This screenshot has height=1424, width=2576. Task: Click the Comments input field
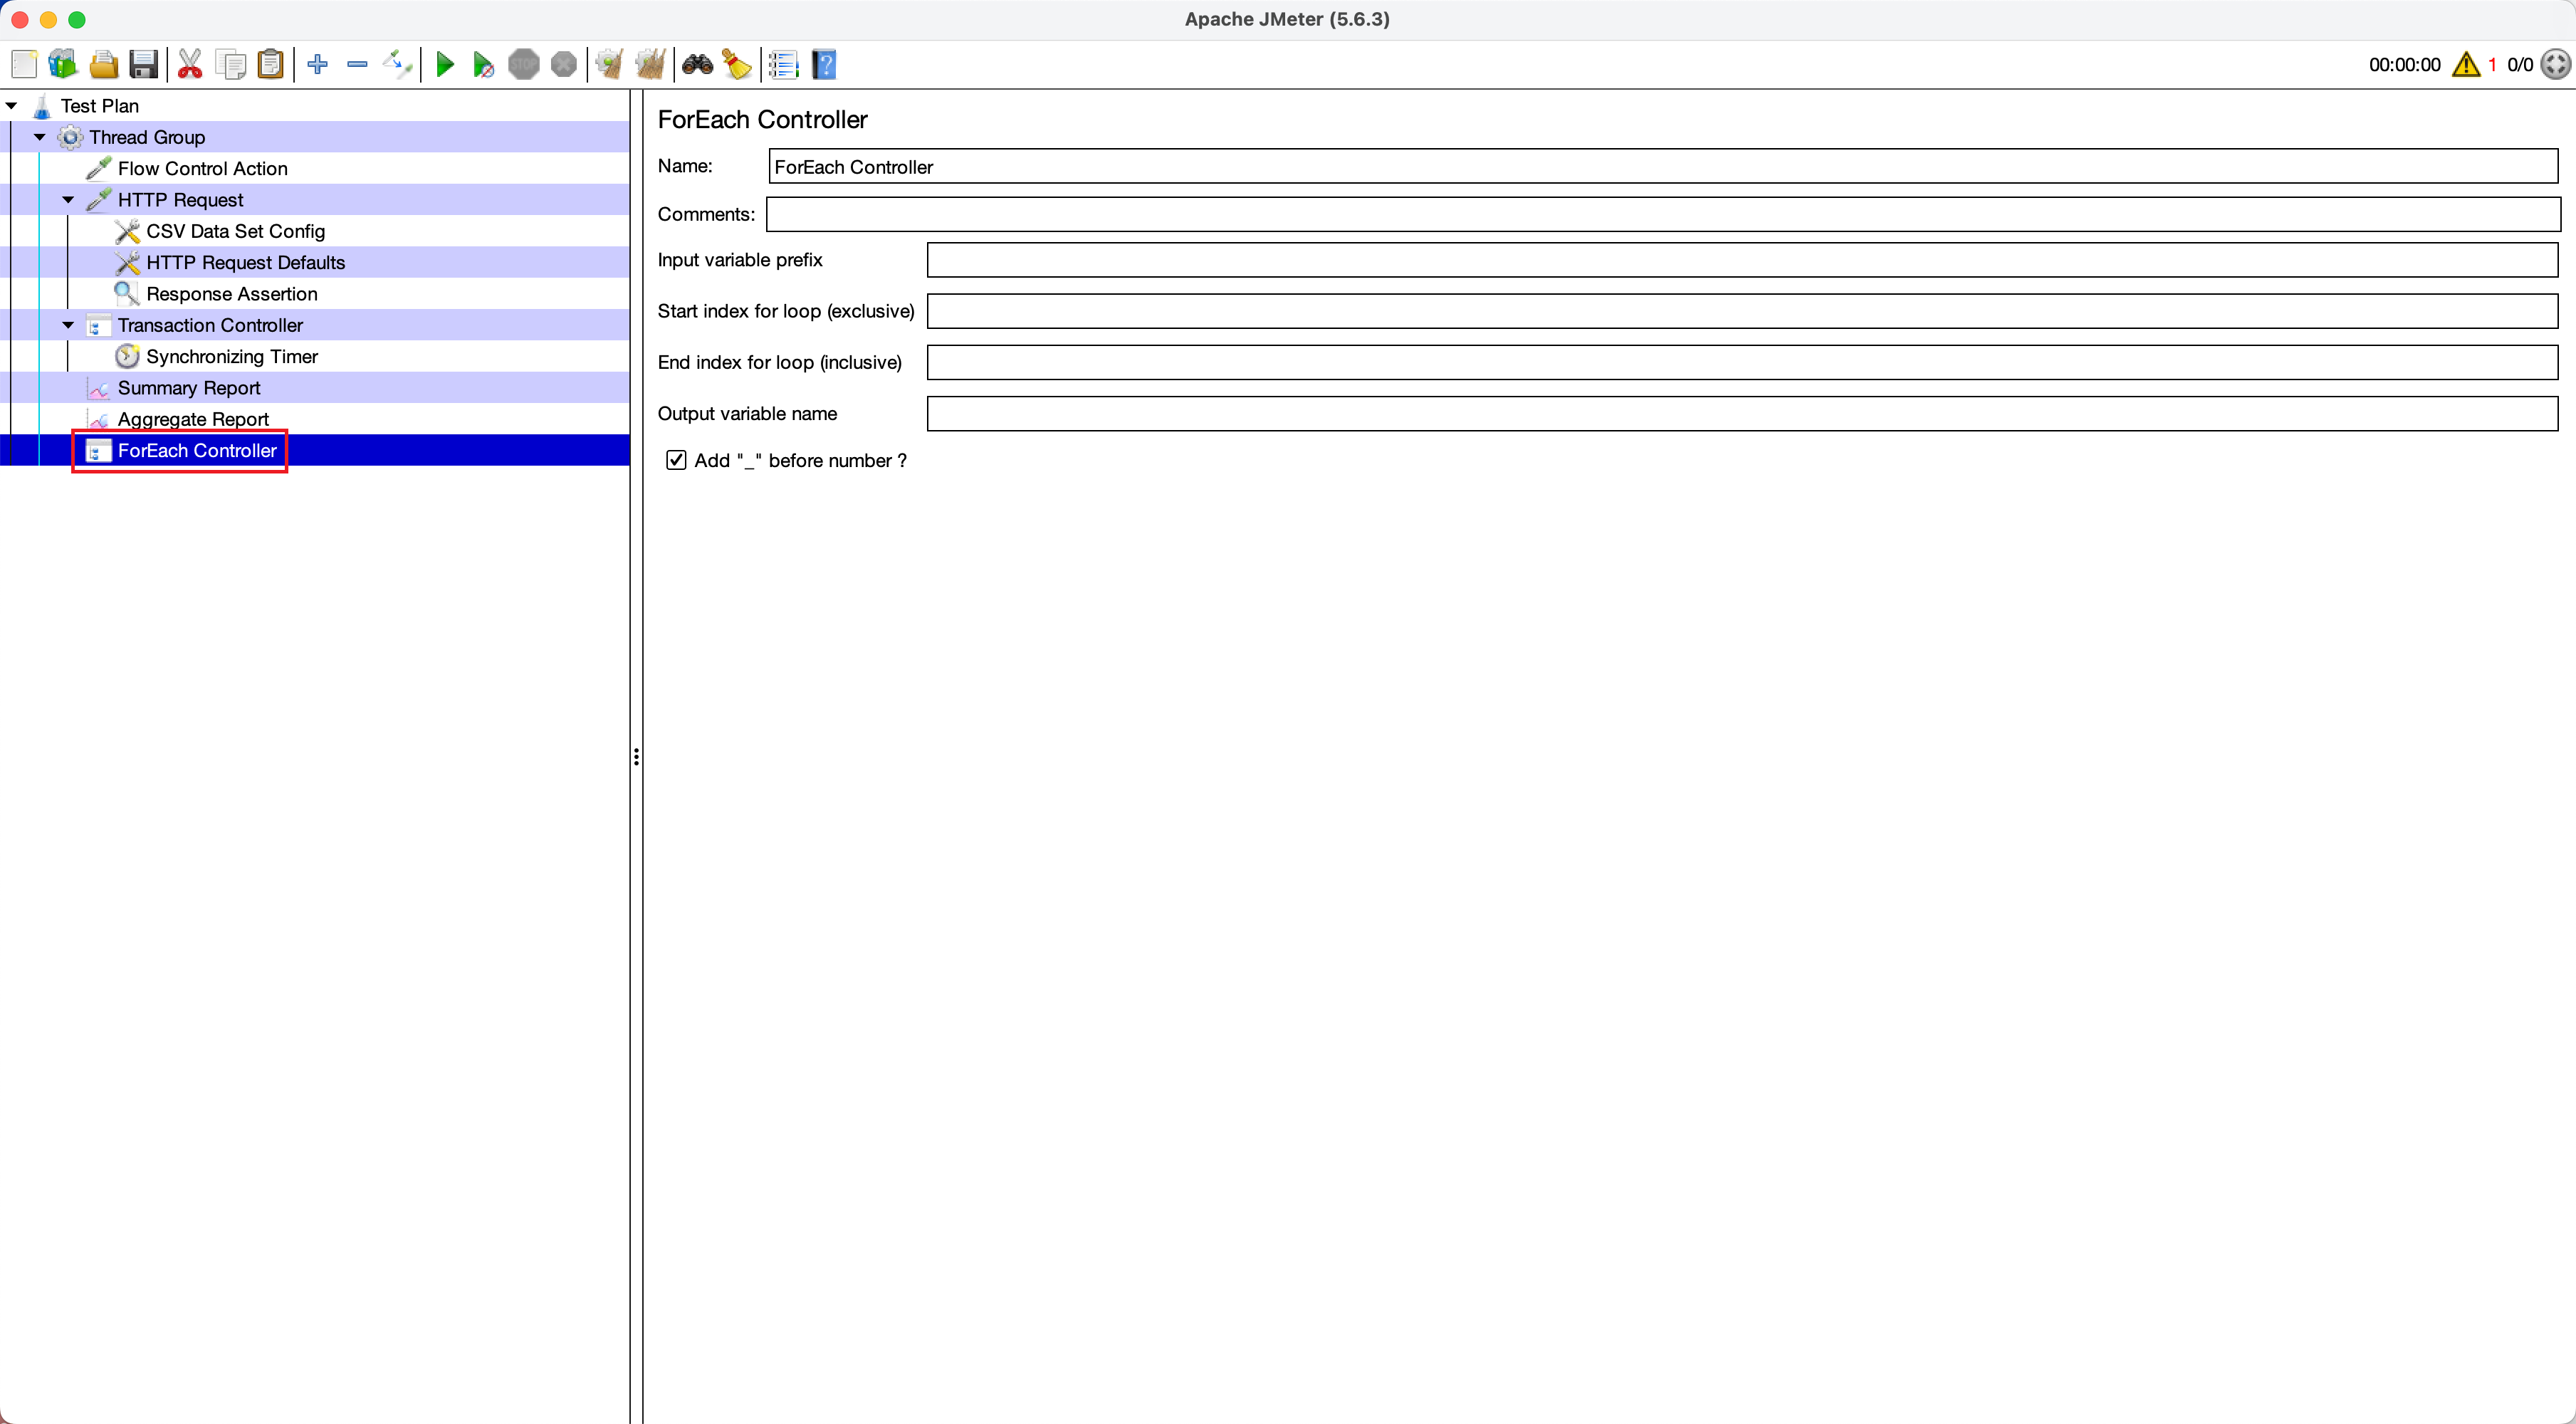[x=1663, y=214]
